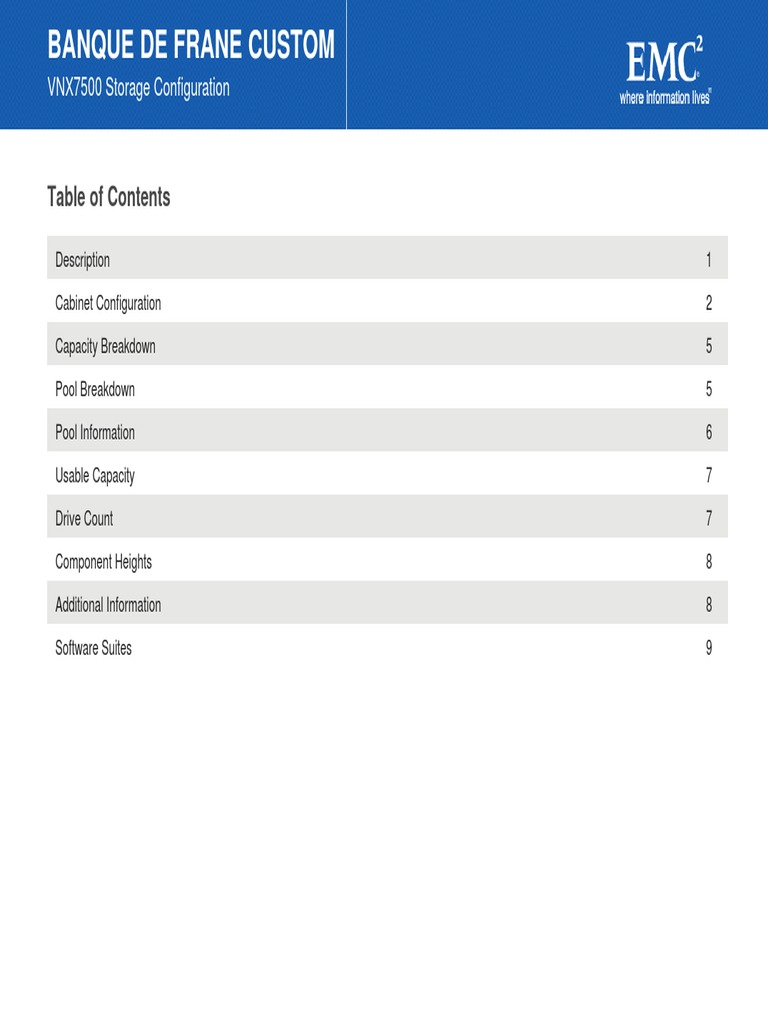Click the Table of Contents heading

[x=108, y=197]
